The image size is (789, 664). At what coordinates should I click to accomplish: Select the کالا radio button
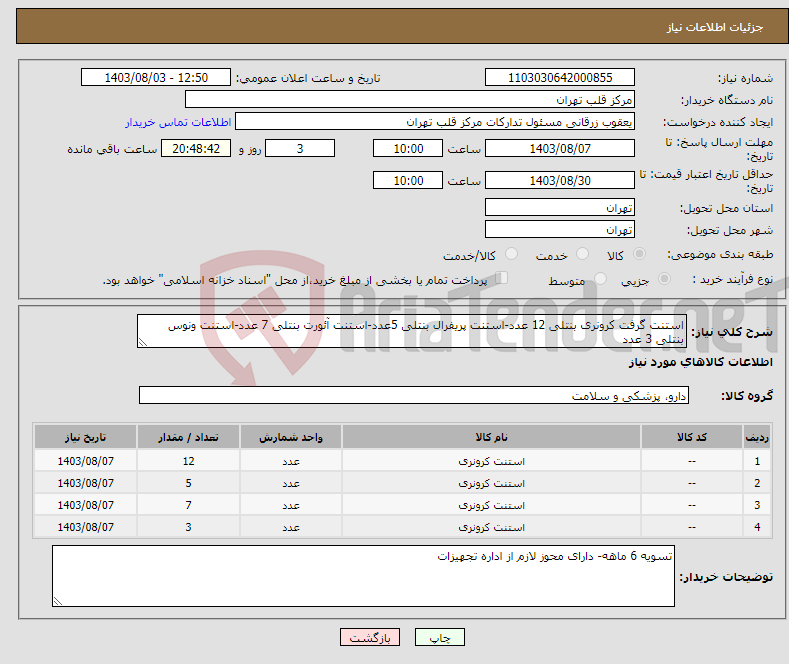[x=639, y=254]
